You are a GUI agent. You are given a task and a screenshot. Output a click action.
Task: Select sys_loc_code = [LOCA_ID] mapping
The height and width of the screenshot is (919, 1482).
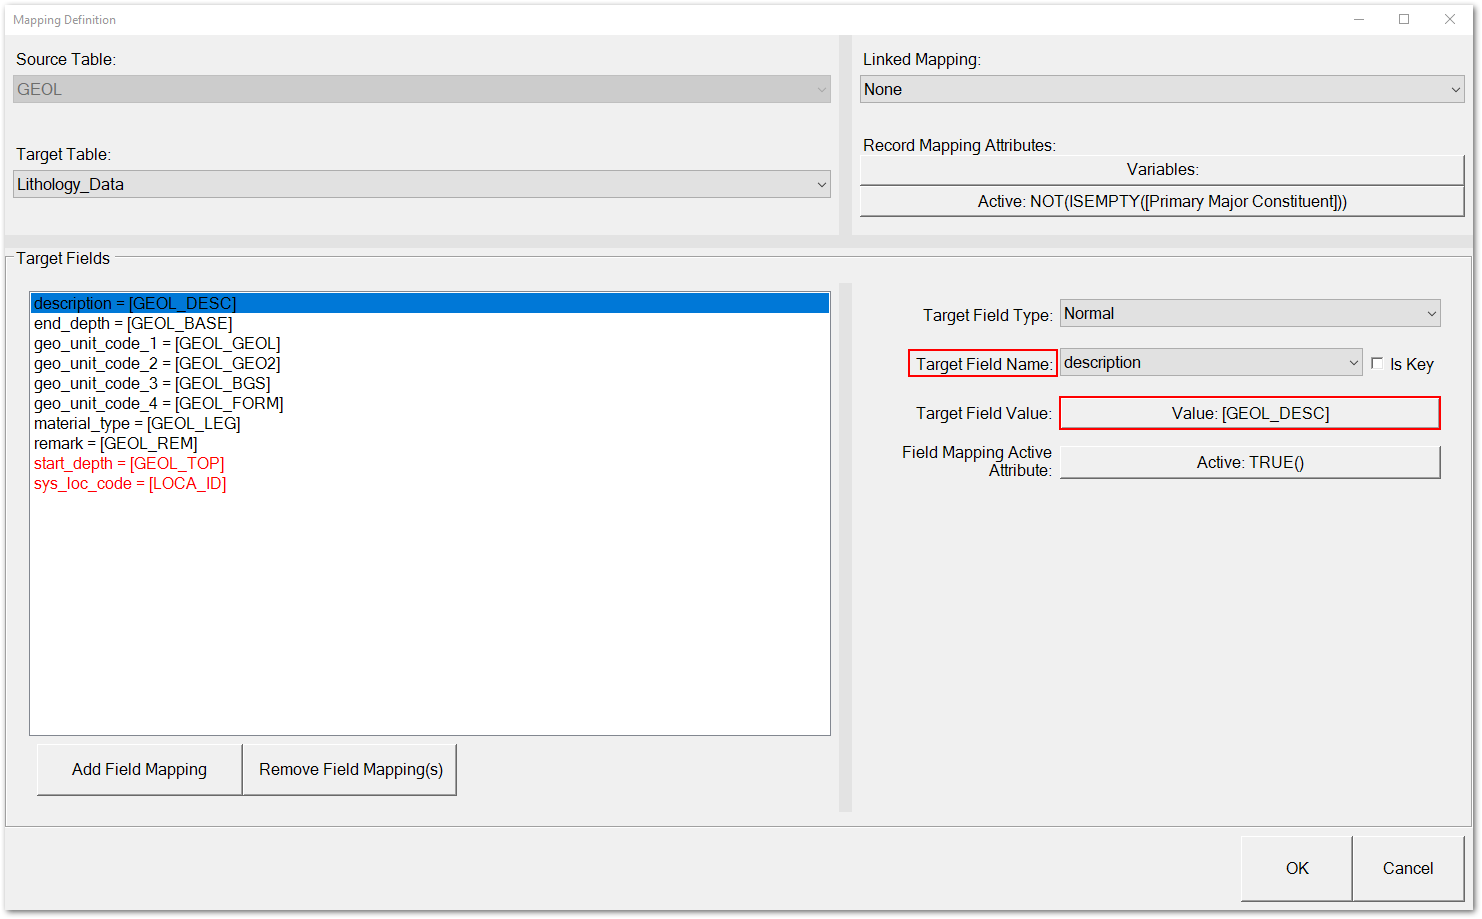pos(430,483)
